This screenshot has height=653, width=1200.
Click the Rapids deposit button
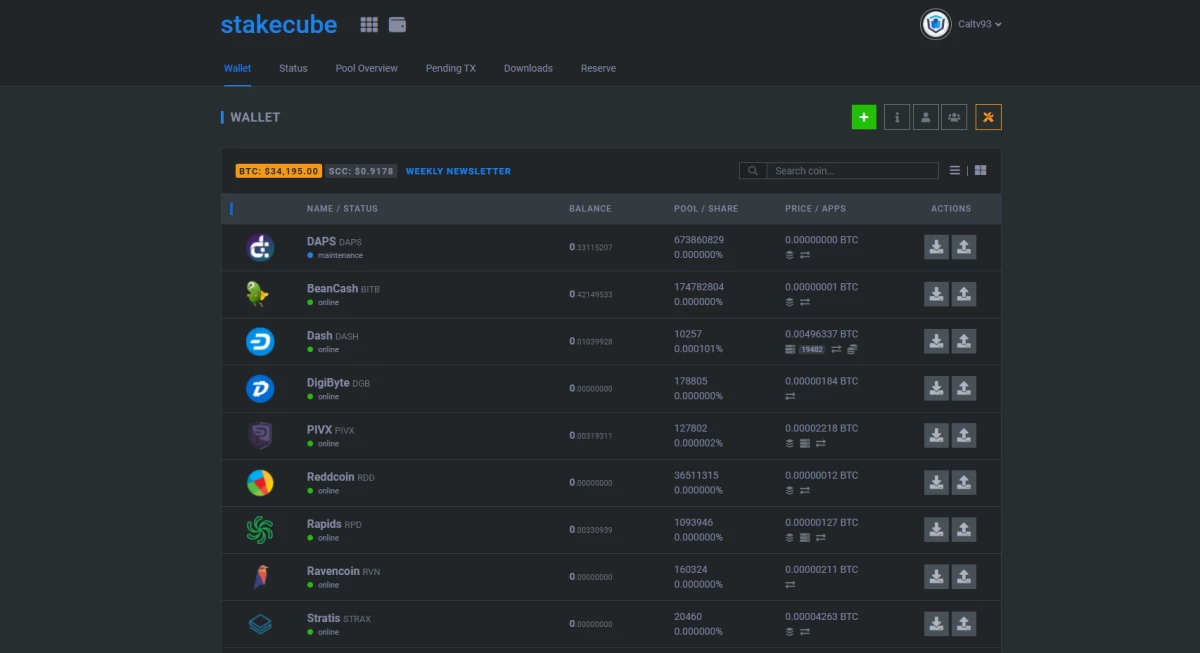point(936,529)
